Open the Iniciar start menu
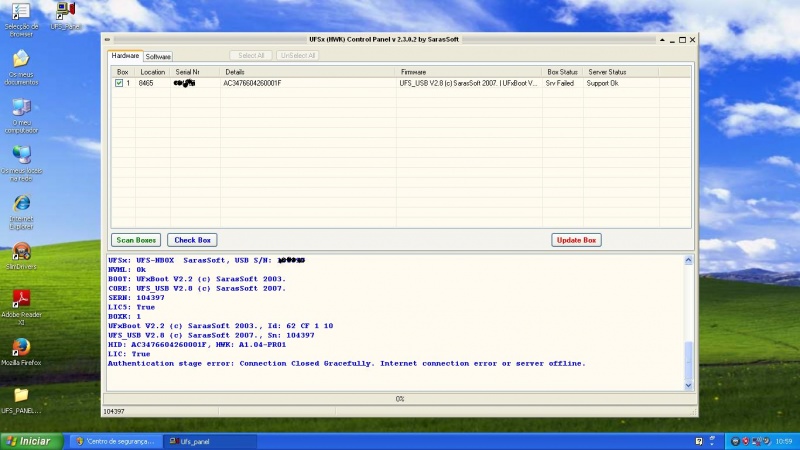This screenshot has height=450, width=800. [32, 441]
